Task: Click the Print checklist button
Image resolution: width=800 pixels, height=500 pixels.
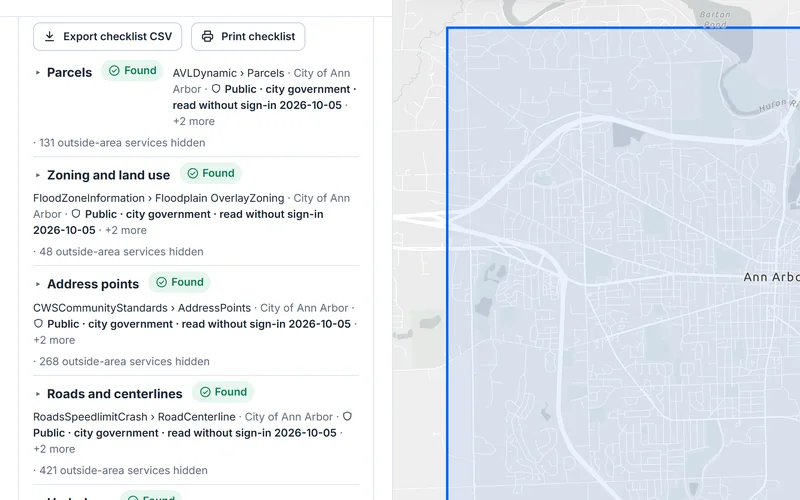Action: coord(248,37)
